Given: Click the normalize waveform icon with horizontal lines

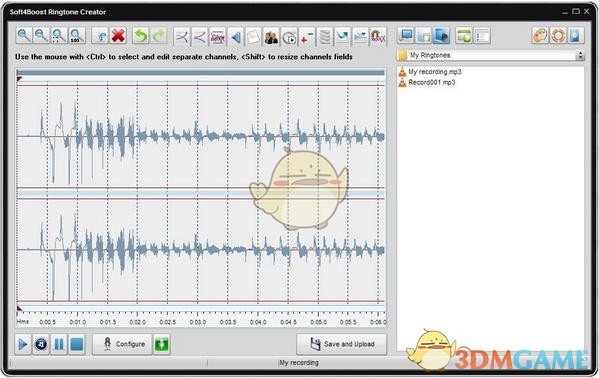Looking at the screenshot, I should (218, 37).
